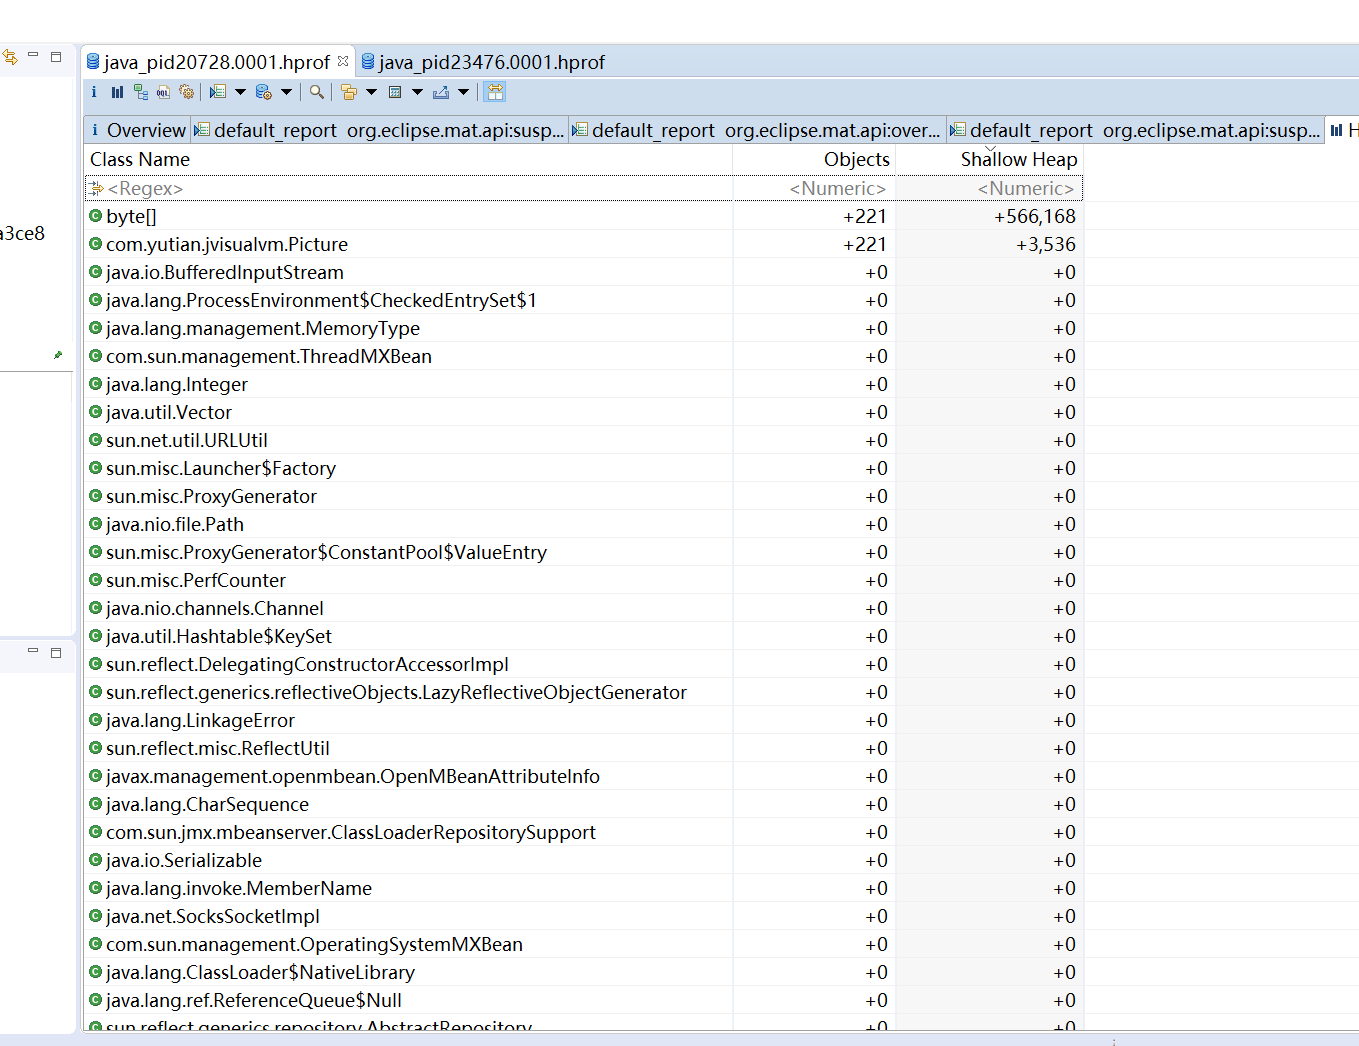Viewport: 1359px width, 1046px height.
Task: Expand the Export dropdown arrow
Action: click(x=464, y=92)
